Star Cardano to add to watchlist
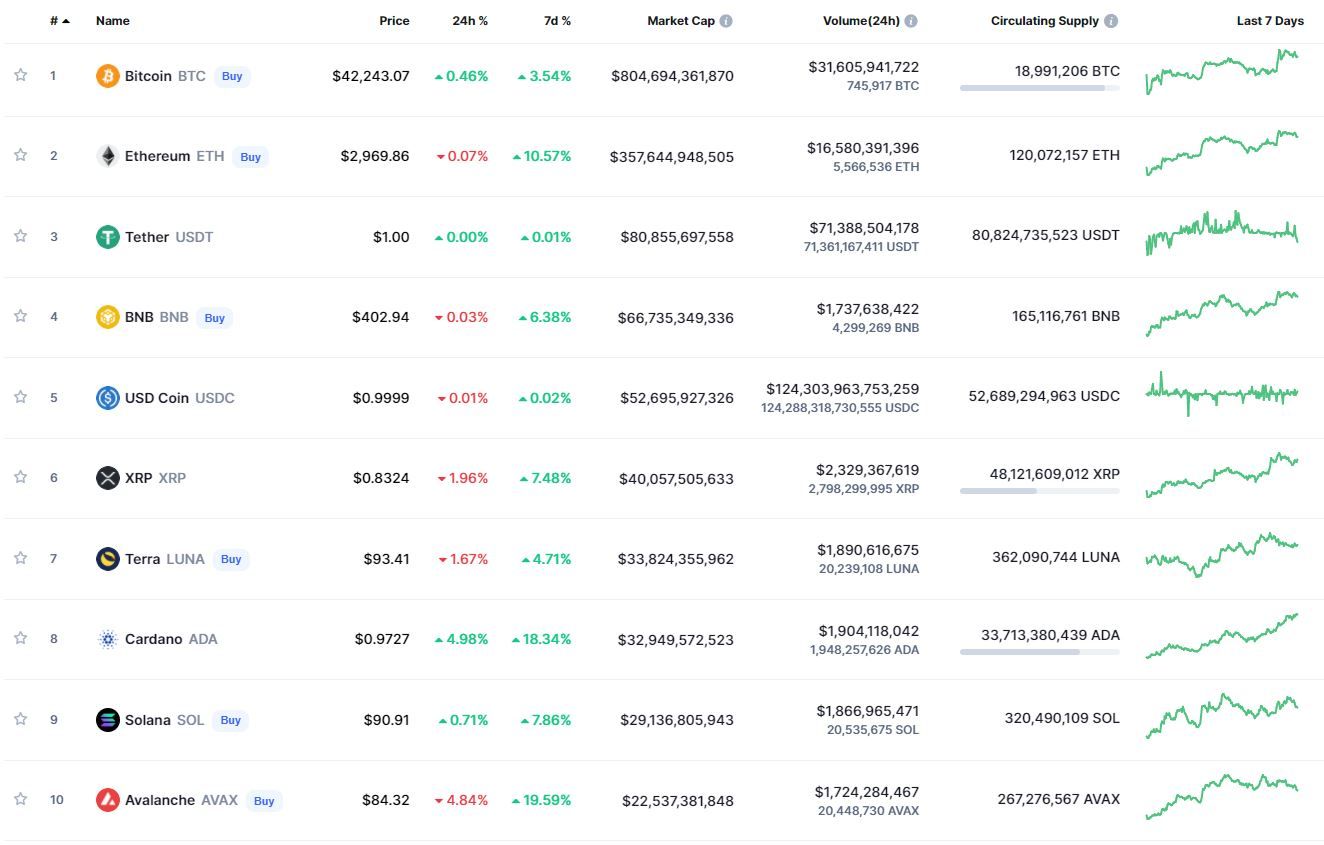This screenshot has height=845, width=1324. [20, 638]
